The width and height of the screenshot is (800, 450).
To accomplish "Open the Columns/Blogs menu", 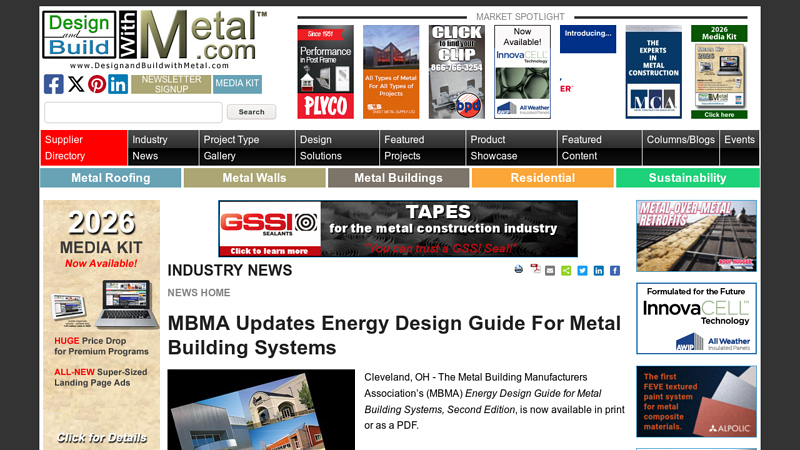I will coord(681,148).
